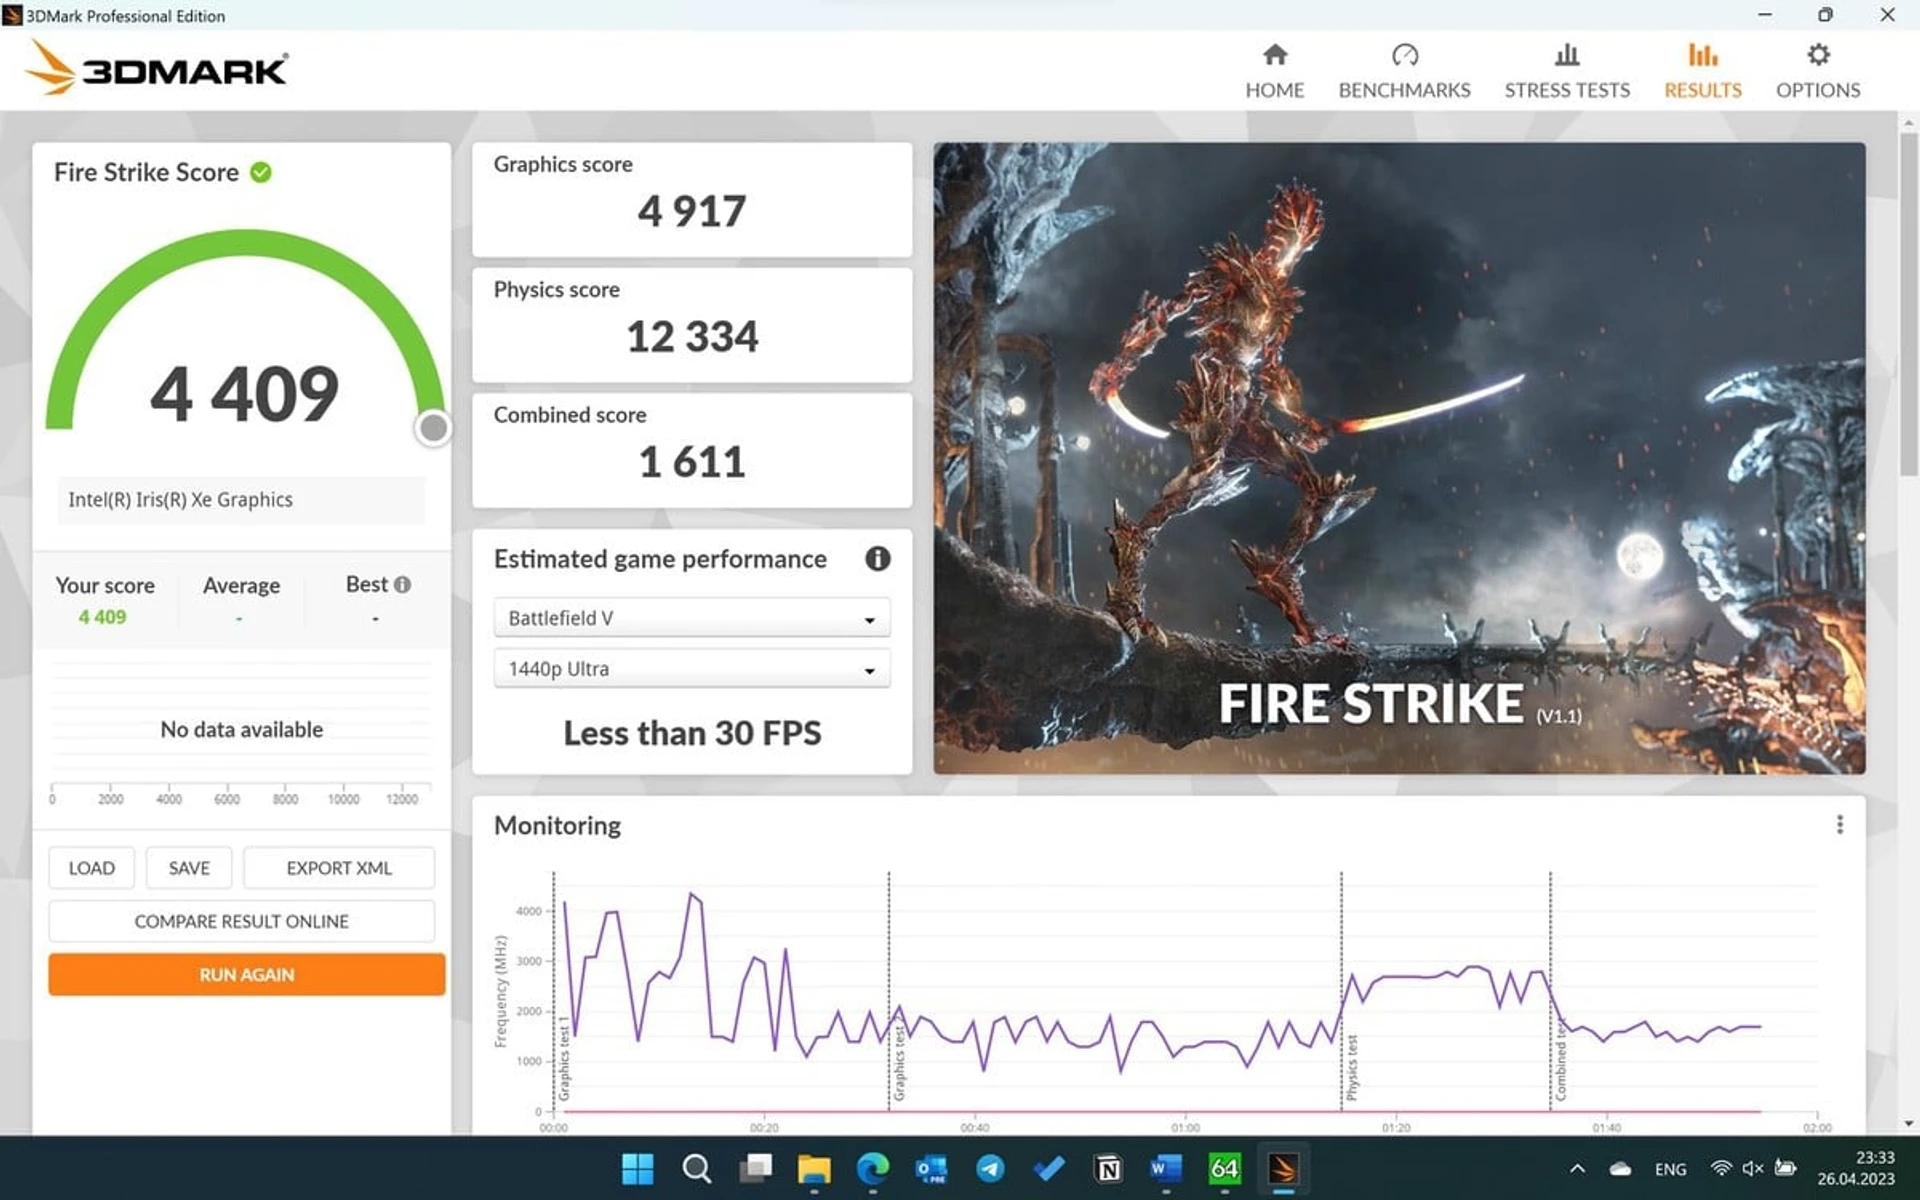
Task: Open Task View from the taskbar
Action: click(755, 1168)
